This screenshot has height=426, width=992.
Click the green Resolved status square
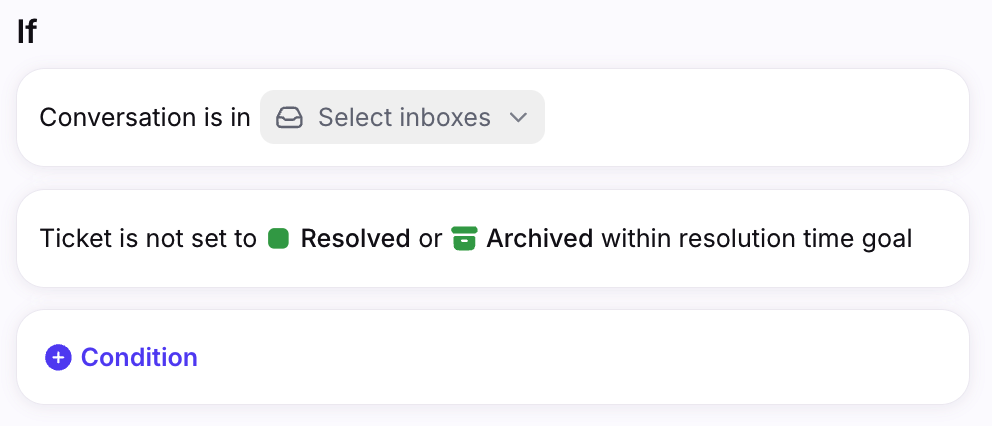click(x=278, y=239)
